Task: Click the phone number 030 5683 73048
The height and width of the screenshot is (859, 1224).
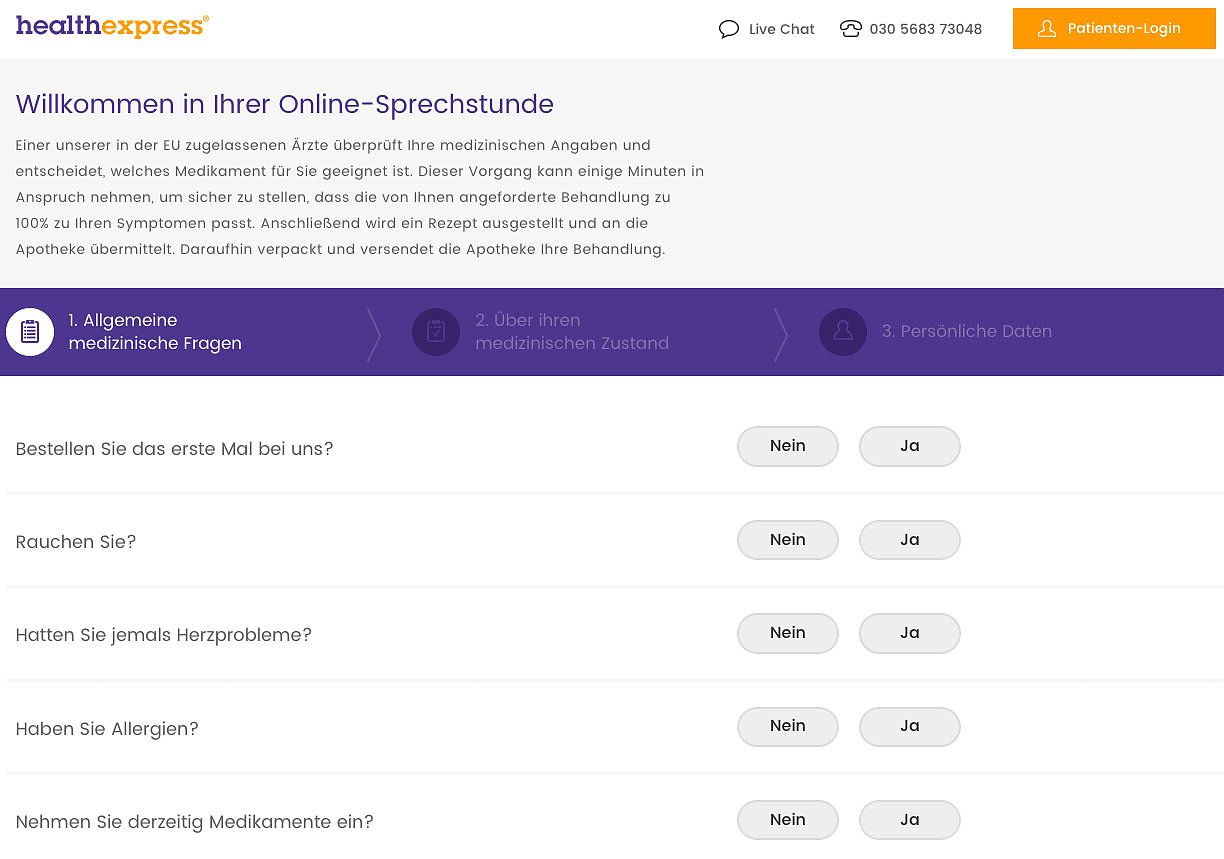Action: tap(925, 29)
